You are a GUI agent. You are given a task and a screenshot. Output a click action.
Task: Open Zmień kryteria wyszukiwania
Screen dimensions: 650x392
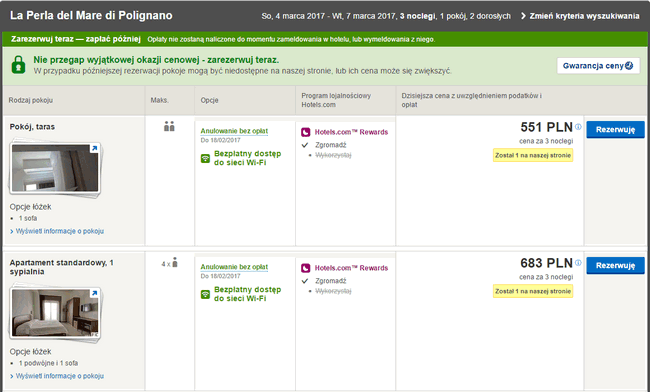(x=580, y=16)
